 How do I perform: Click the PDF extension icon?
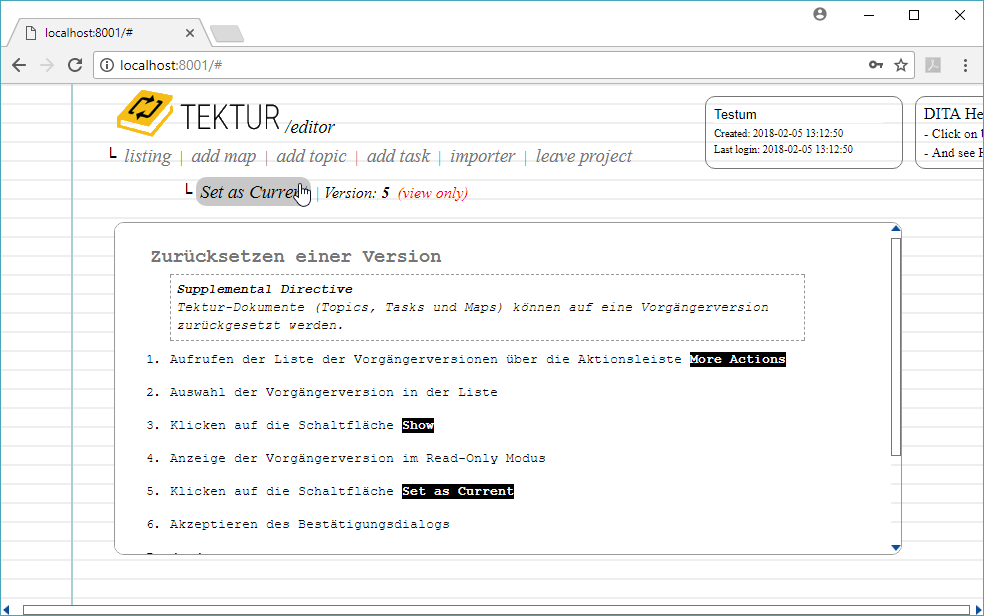coord(933,65)
